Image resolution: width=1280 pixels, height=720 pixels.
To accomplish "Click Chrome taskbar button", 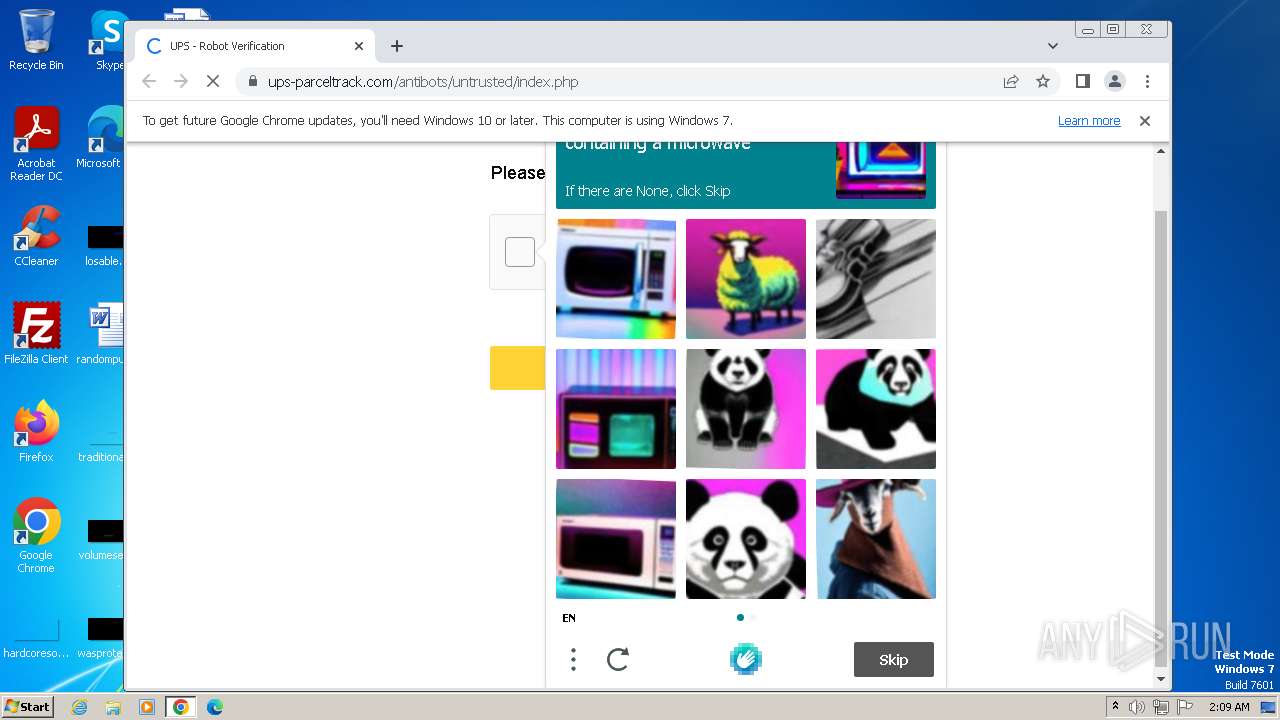I will (x=181, y=707).
